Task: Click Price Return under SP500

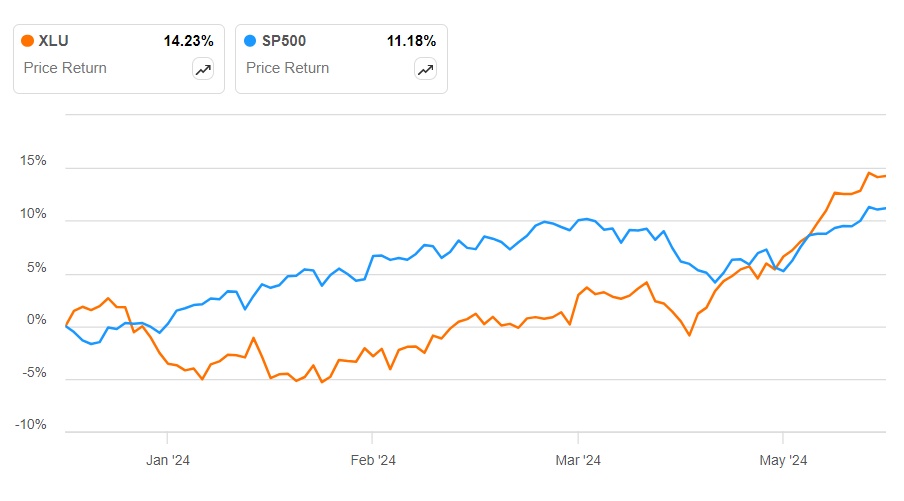Action: coord(287,68)
